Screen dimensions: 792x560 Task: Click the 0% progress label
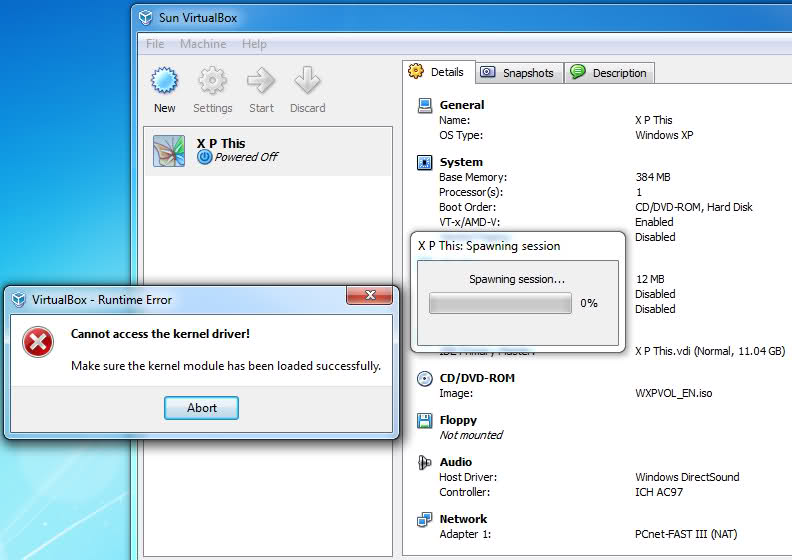pyautogui.click(x=589, y=303)
